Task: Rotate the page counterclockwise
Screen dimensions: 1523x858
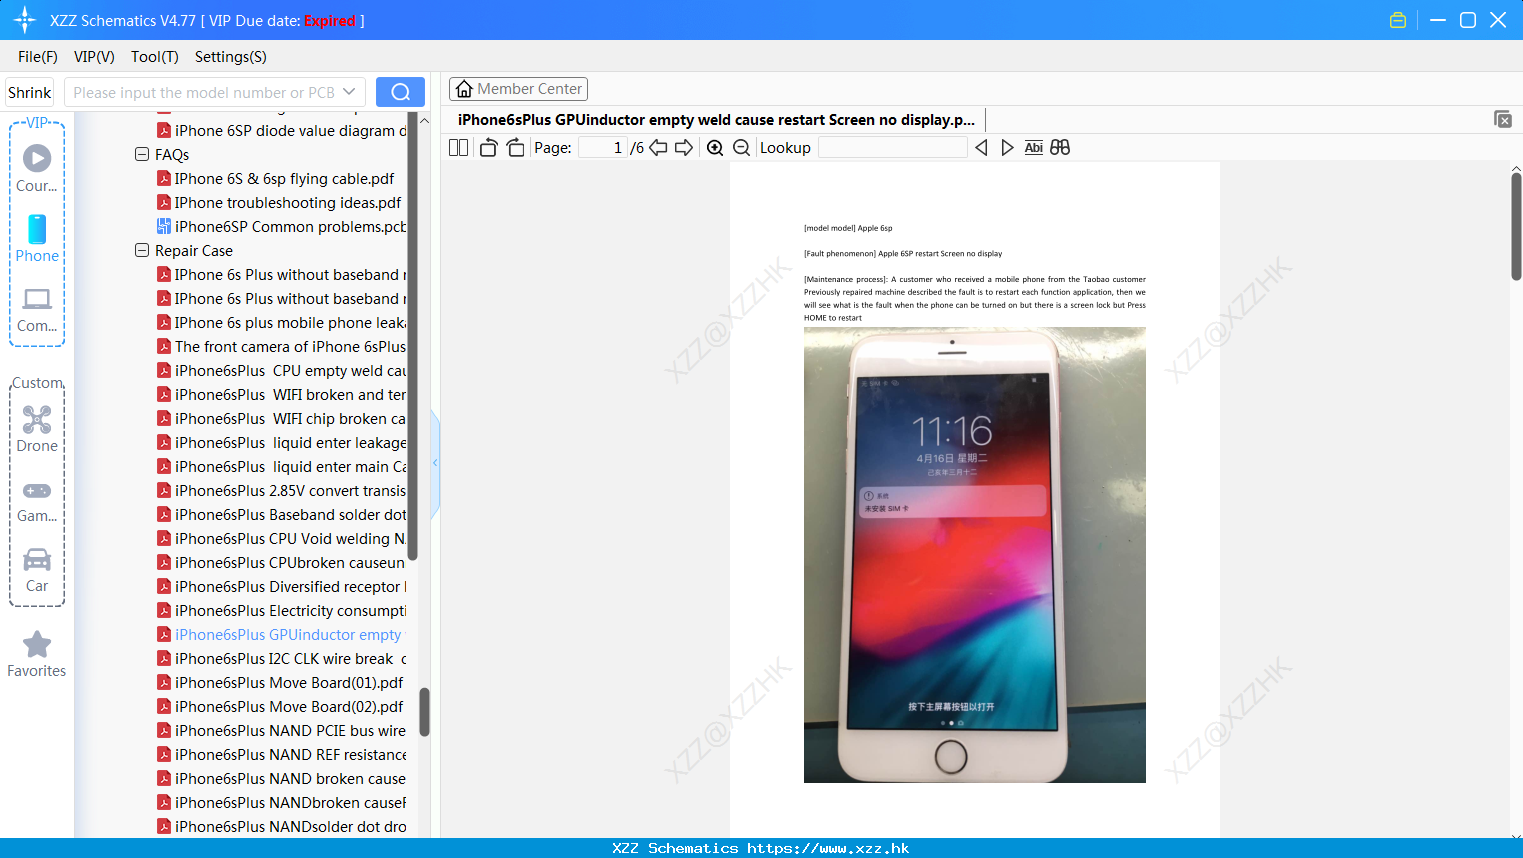Action: [x=488, y=148]
